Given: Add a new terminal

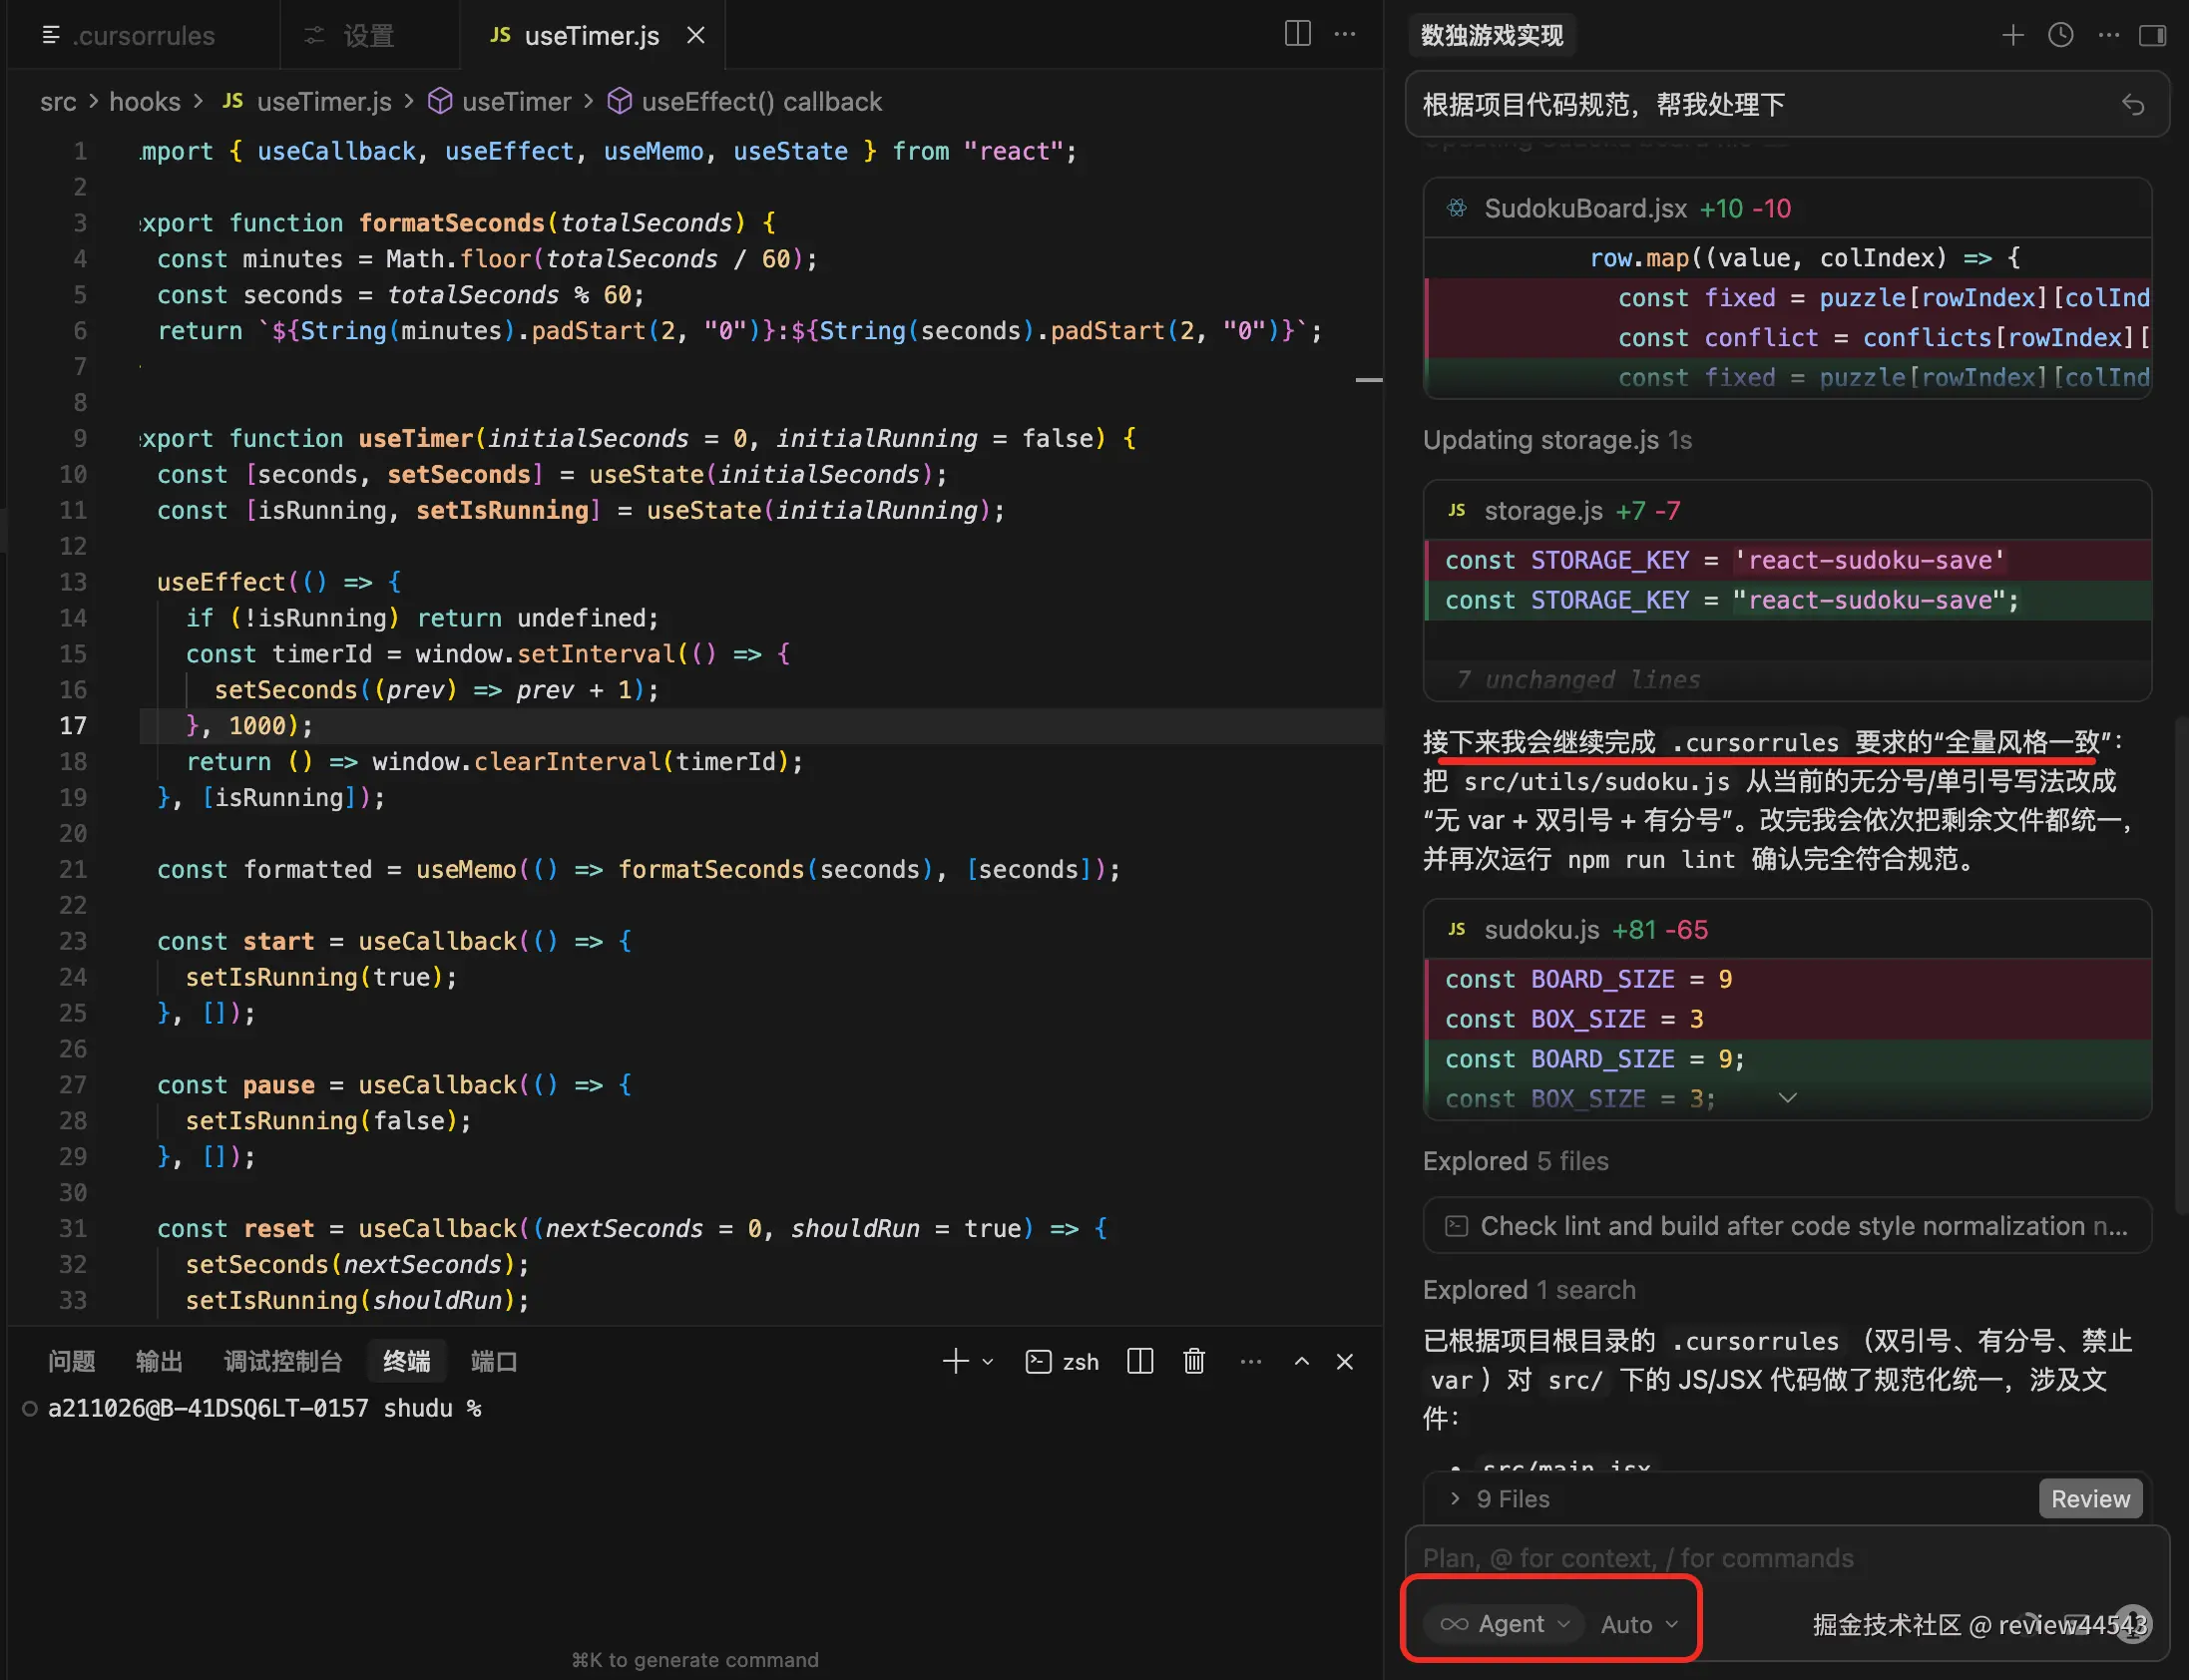Looking at the screenshot, I should tap(955, 1361).
